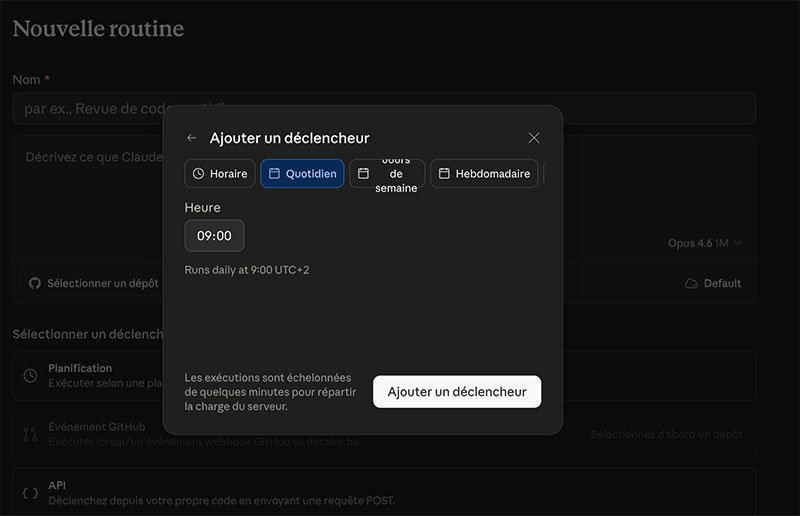Select the Quotidien schedule tab
800x516 pixels.
pyautogui.click(x=303, y=174)
